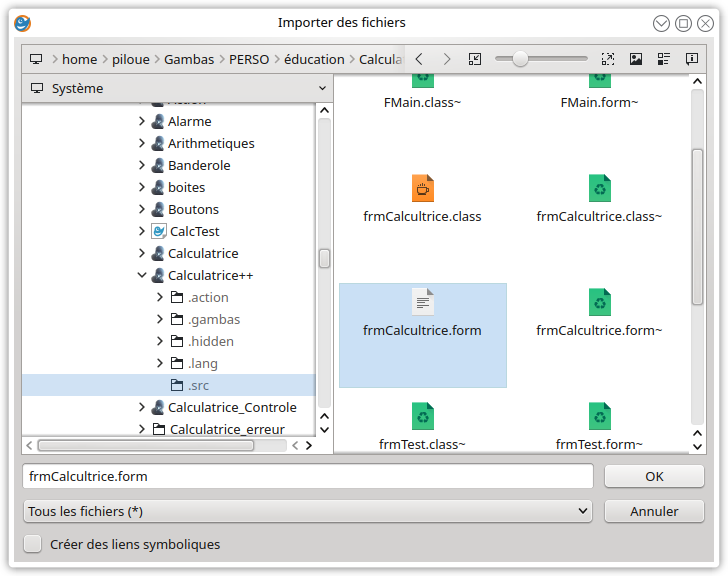Select Banderole in folder tree

[199, 165]
